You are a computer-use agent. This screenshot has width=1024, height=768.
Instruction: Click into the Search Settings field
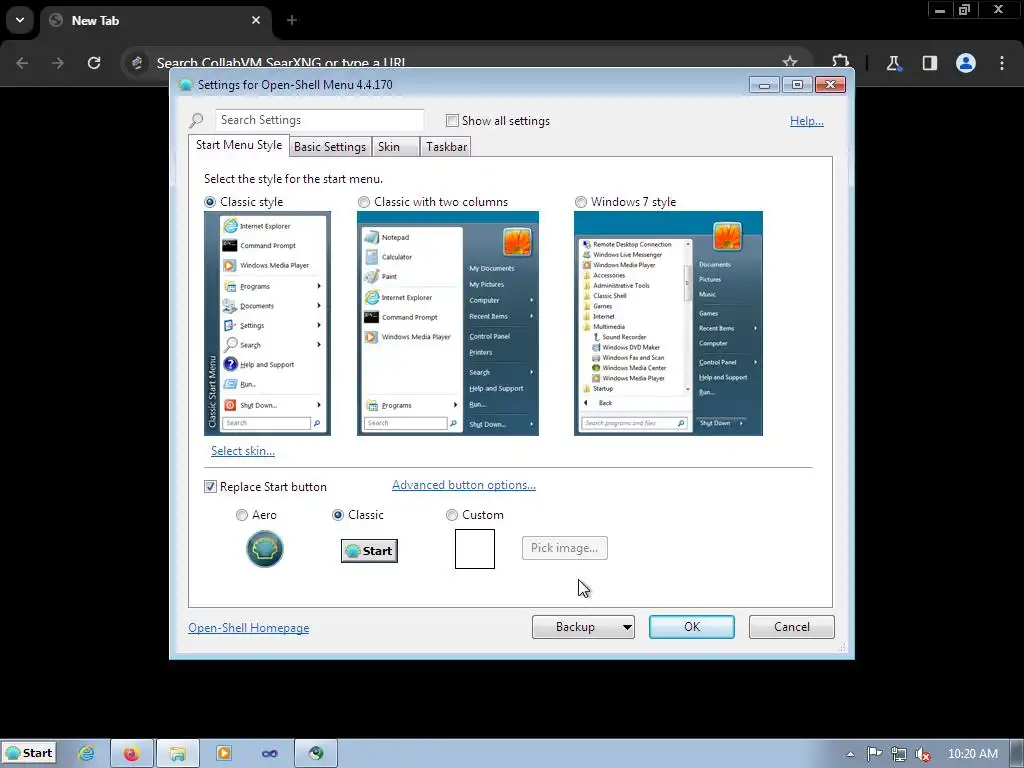click(x=319, y=120)
